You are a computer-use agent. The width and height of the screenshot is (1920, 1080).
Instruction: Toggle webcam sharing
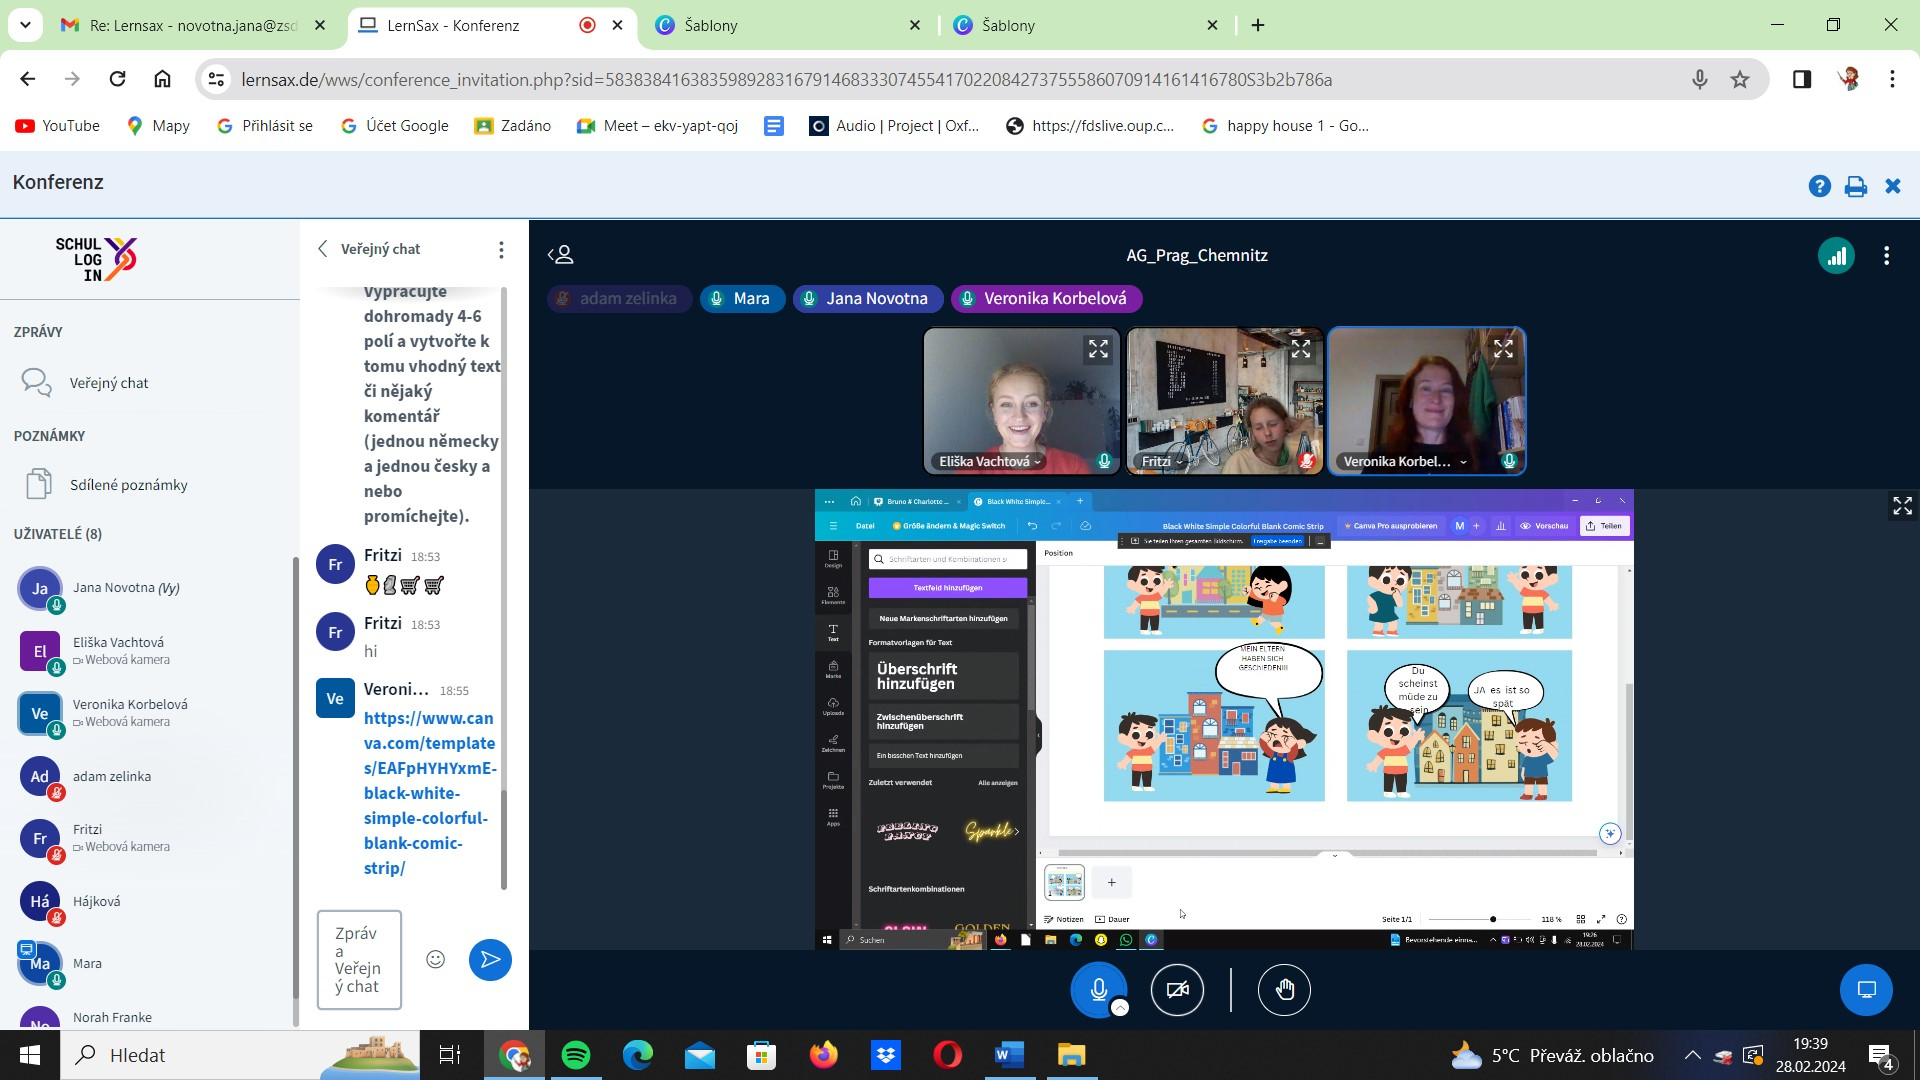(1177, 990)
